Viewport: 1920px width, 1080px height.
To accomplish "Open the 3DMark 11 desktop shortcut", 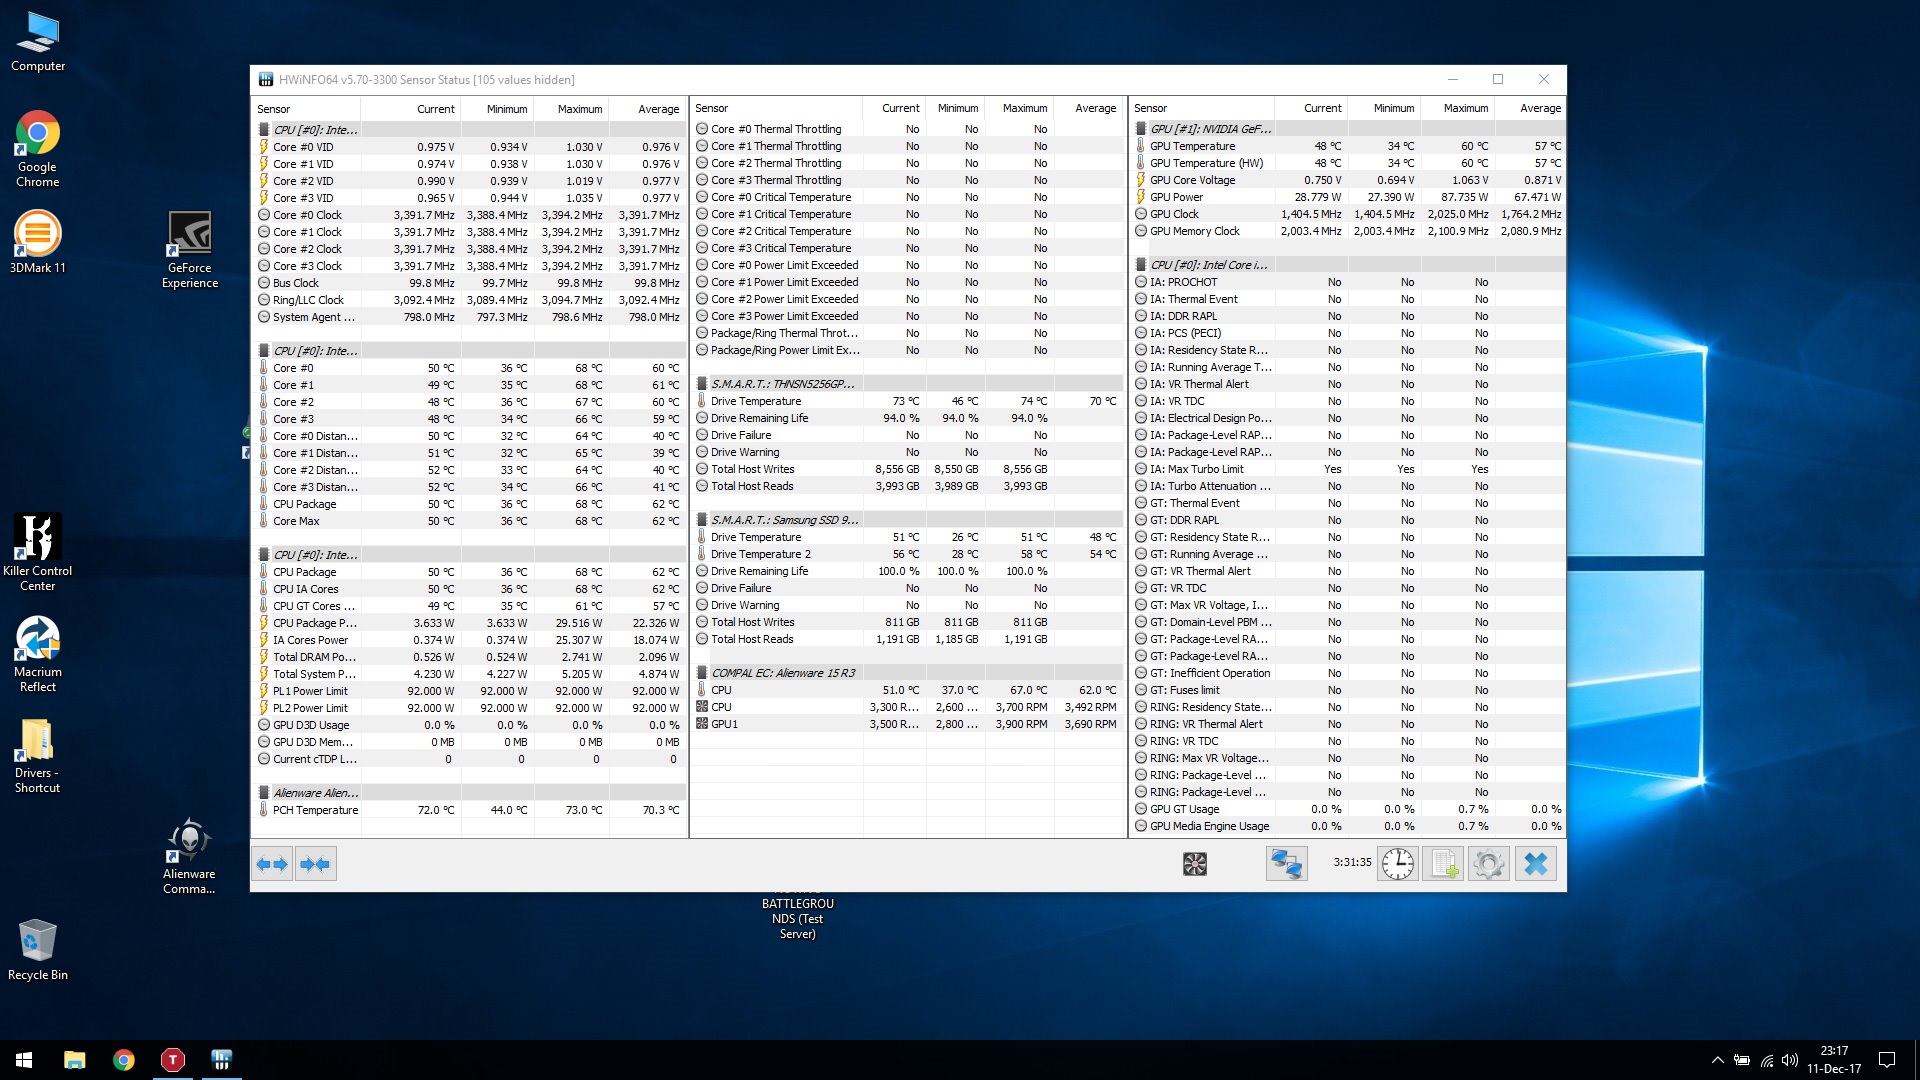I will [38, 242].
